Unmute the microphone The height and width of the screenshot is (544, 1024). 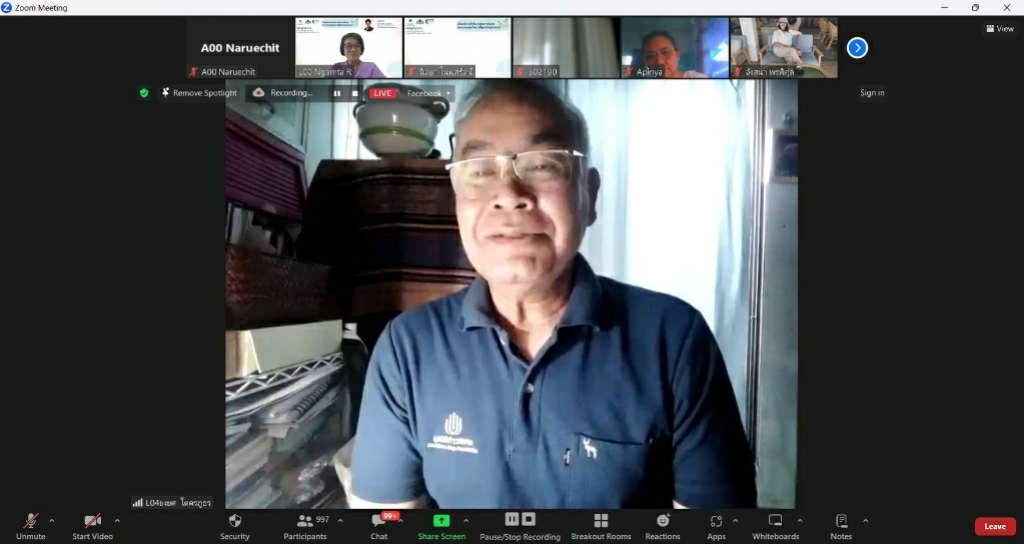(x=30, y=526)
